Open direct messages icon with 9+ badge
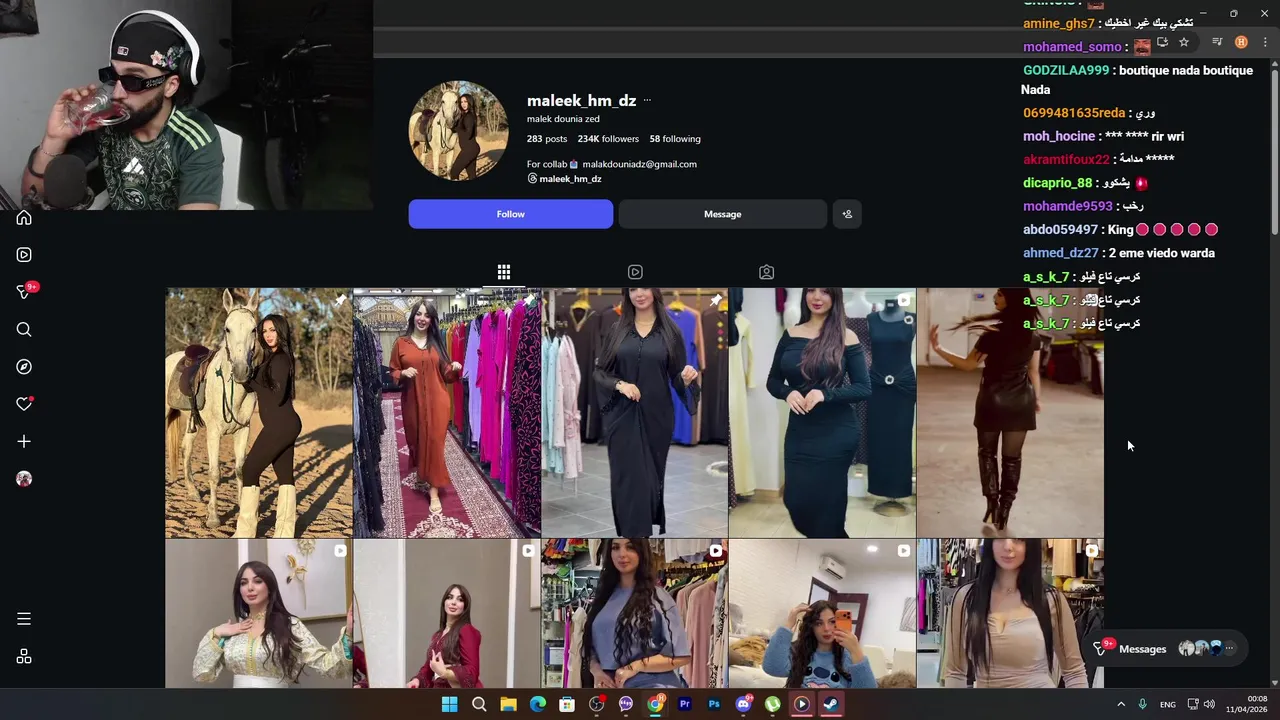The width and height of the screenshot is (1280, 720). coord(24,292)
